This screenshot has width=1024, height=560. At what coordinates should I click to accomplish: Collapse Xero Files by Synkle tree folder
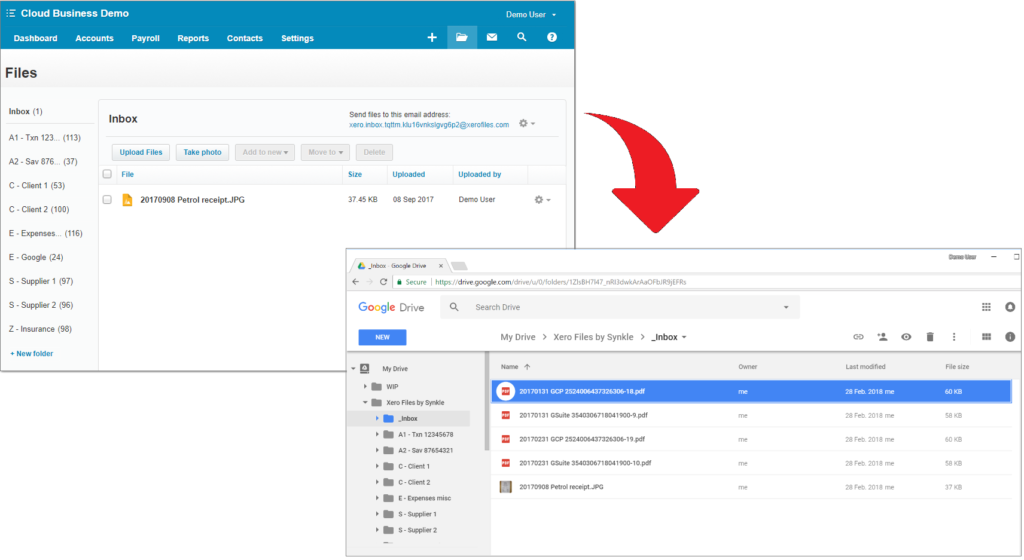365,403
